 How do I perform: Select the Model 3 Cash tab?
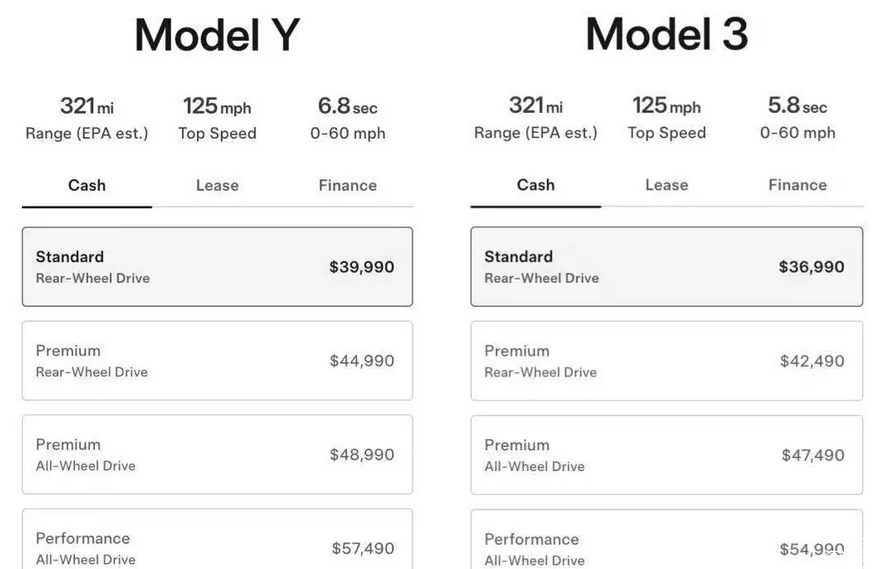point(536,185)
